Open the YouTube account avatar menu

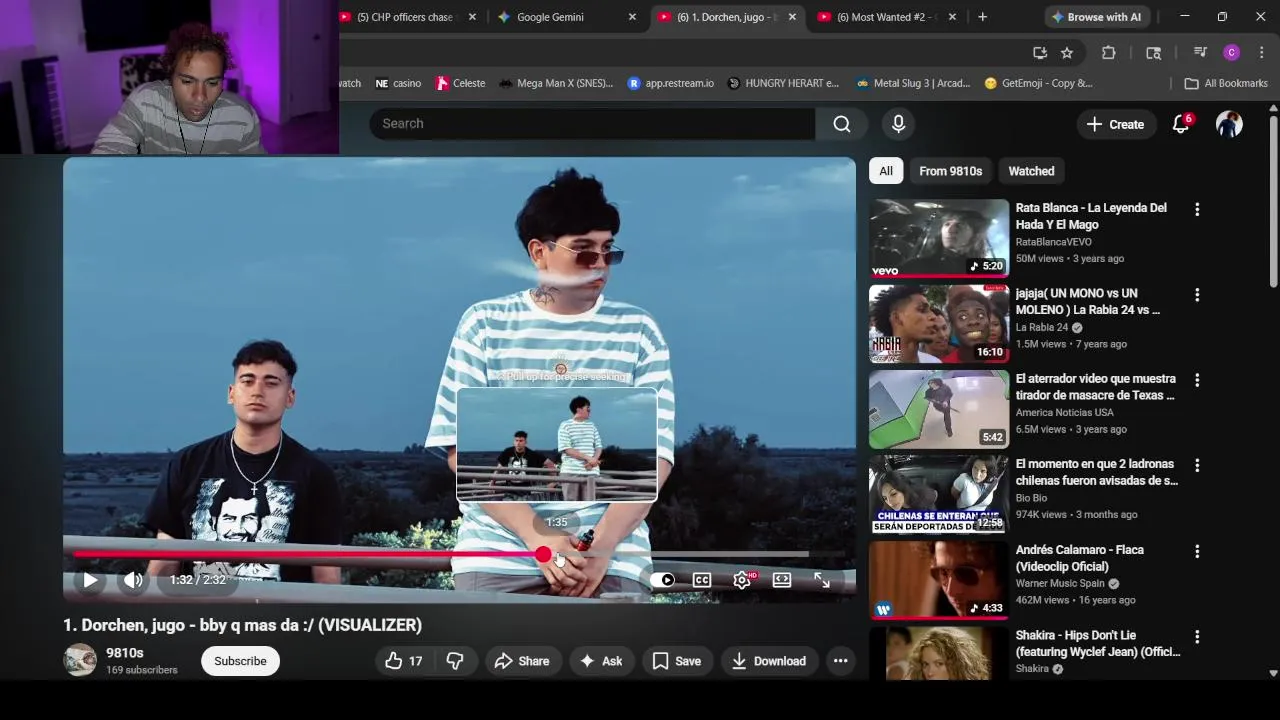tap(1229, 124)
